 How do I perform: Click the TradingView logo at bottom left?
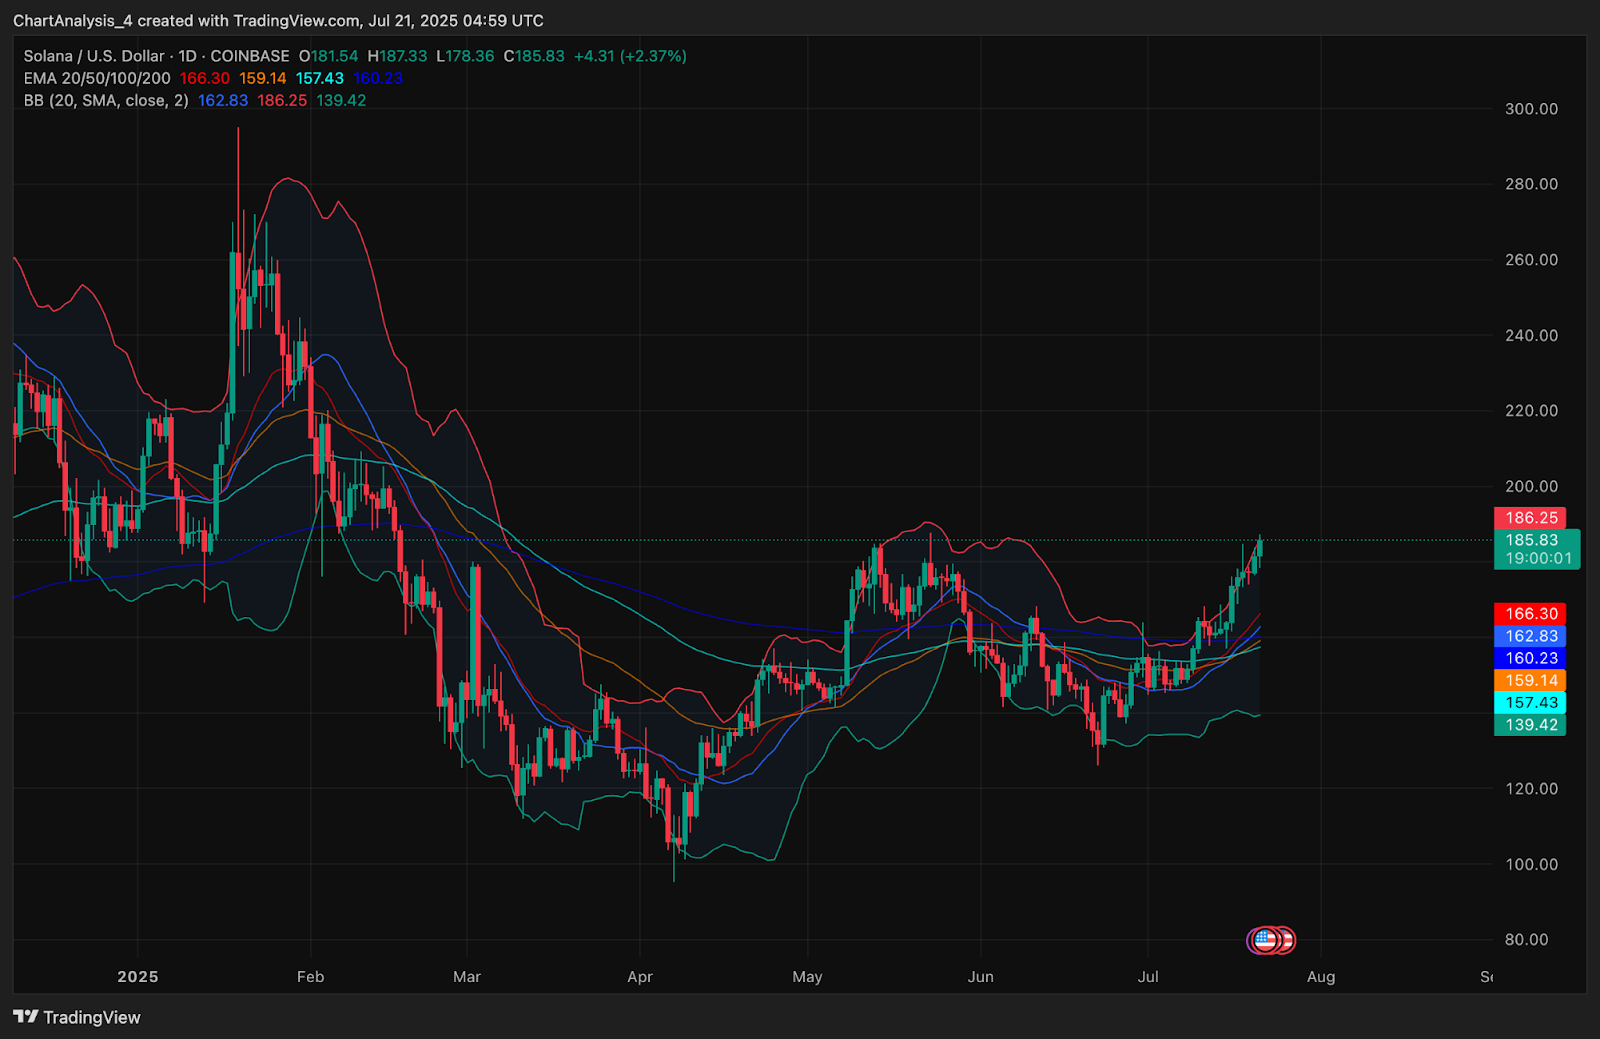pos(77,1017)
